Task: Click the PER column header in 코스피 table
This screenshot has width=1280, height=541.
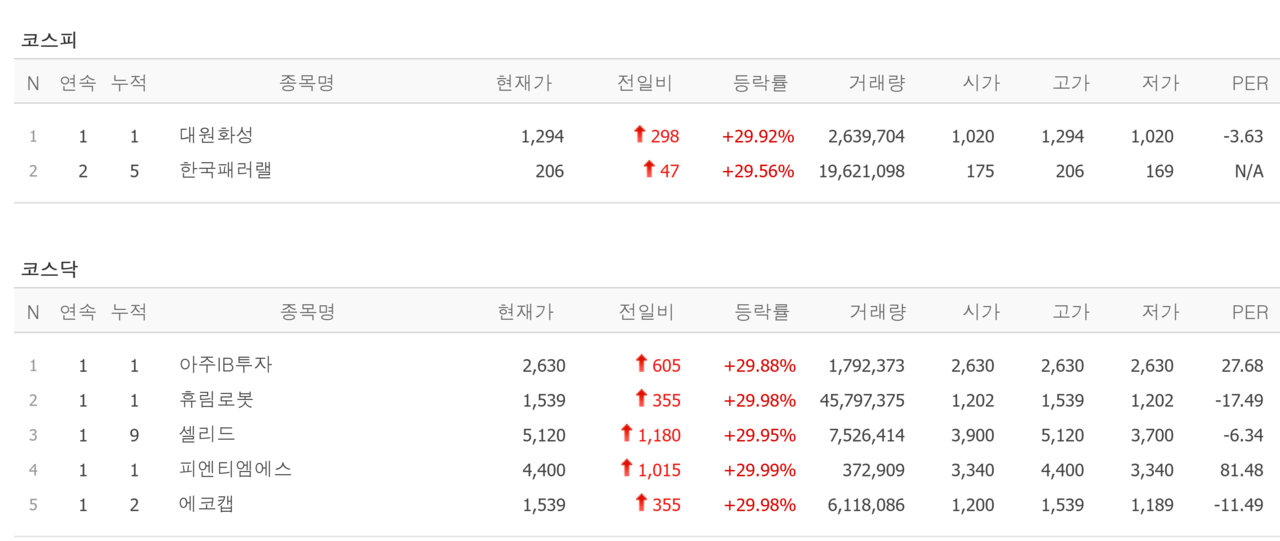Action: (x=1250, y=83)
